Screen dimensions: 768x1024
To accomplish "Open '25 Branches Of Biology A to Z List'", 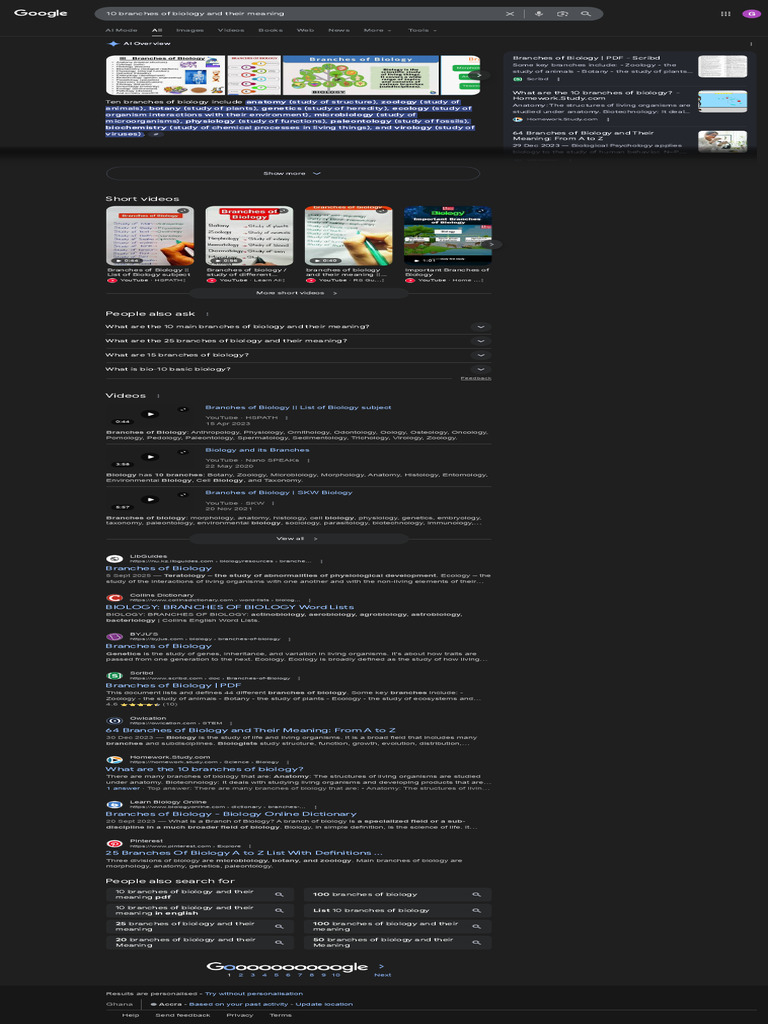I will (244, 853).
